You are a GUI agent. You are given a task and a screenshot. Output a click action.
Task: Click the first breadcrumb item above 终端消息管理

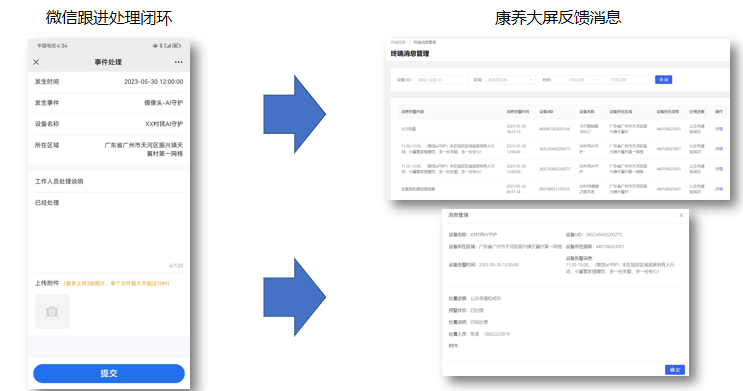point(398,43)
